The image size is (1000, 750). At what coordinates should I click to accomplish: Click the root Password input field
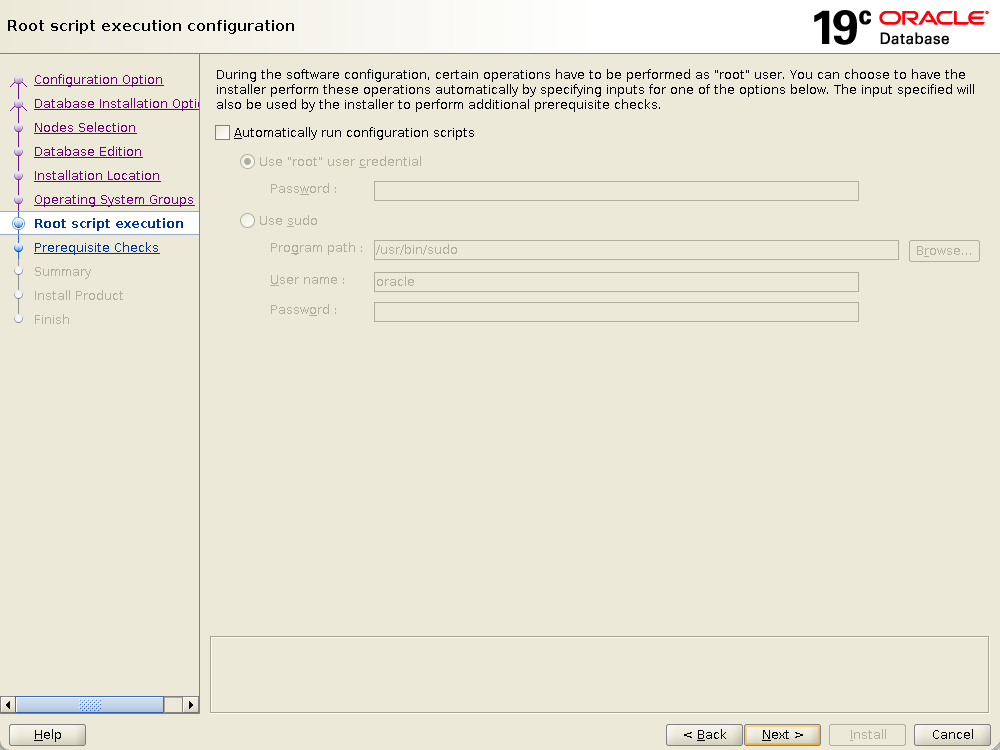point(615,191)
